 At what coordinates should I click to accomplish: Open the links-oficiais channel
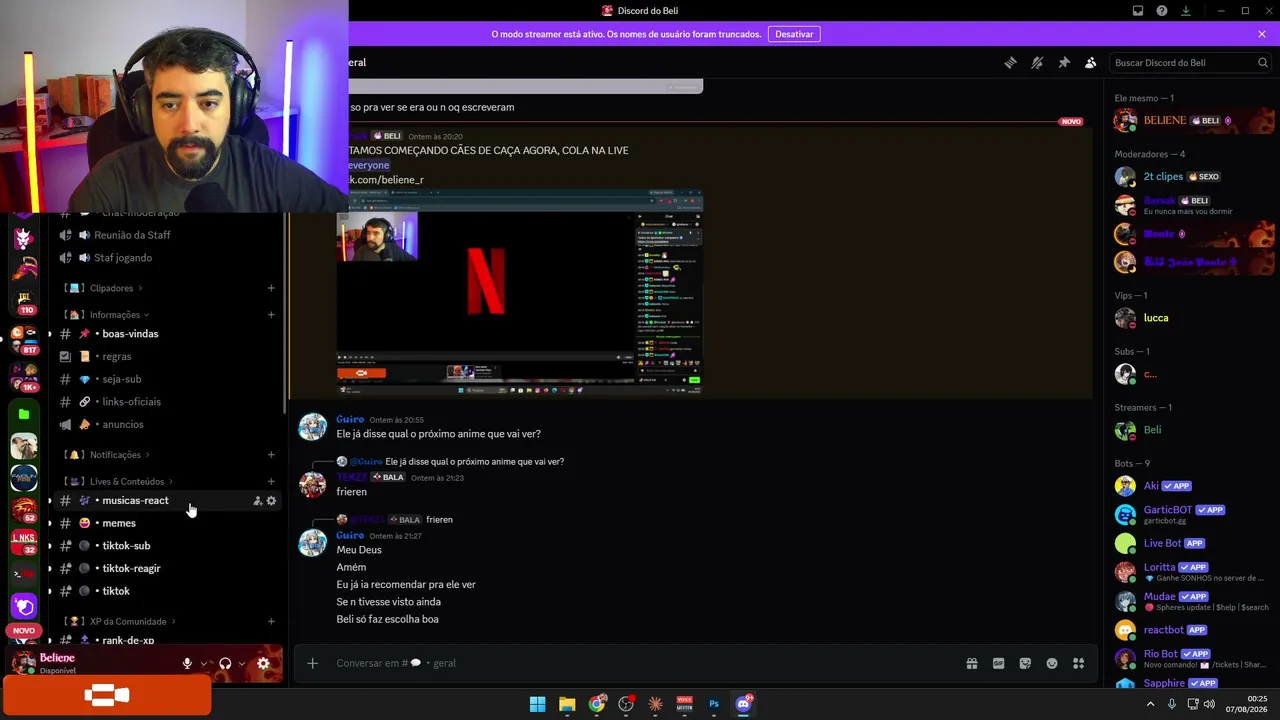[x=167, y=402]
